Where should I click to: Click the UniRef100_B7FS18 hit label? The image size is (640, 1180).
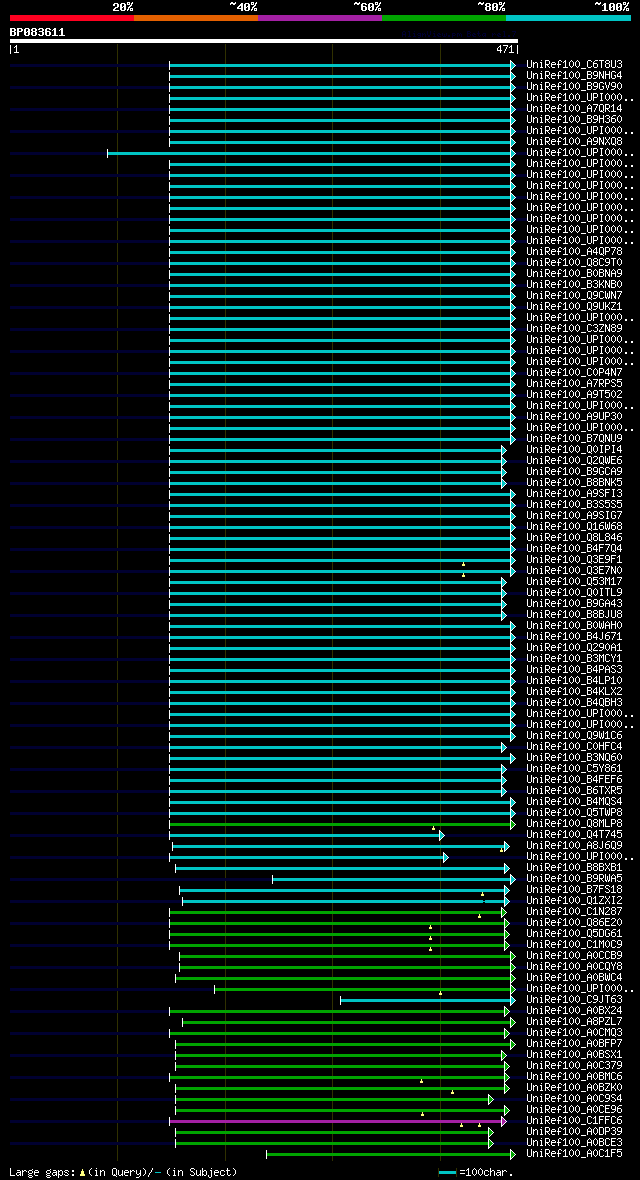[574, 890]
